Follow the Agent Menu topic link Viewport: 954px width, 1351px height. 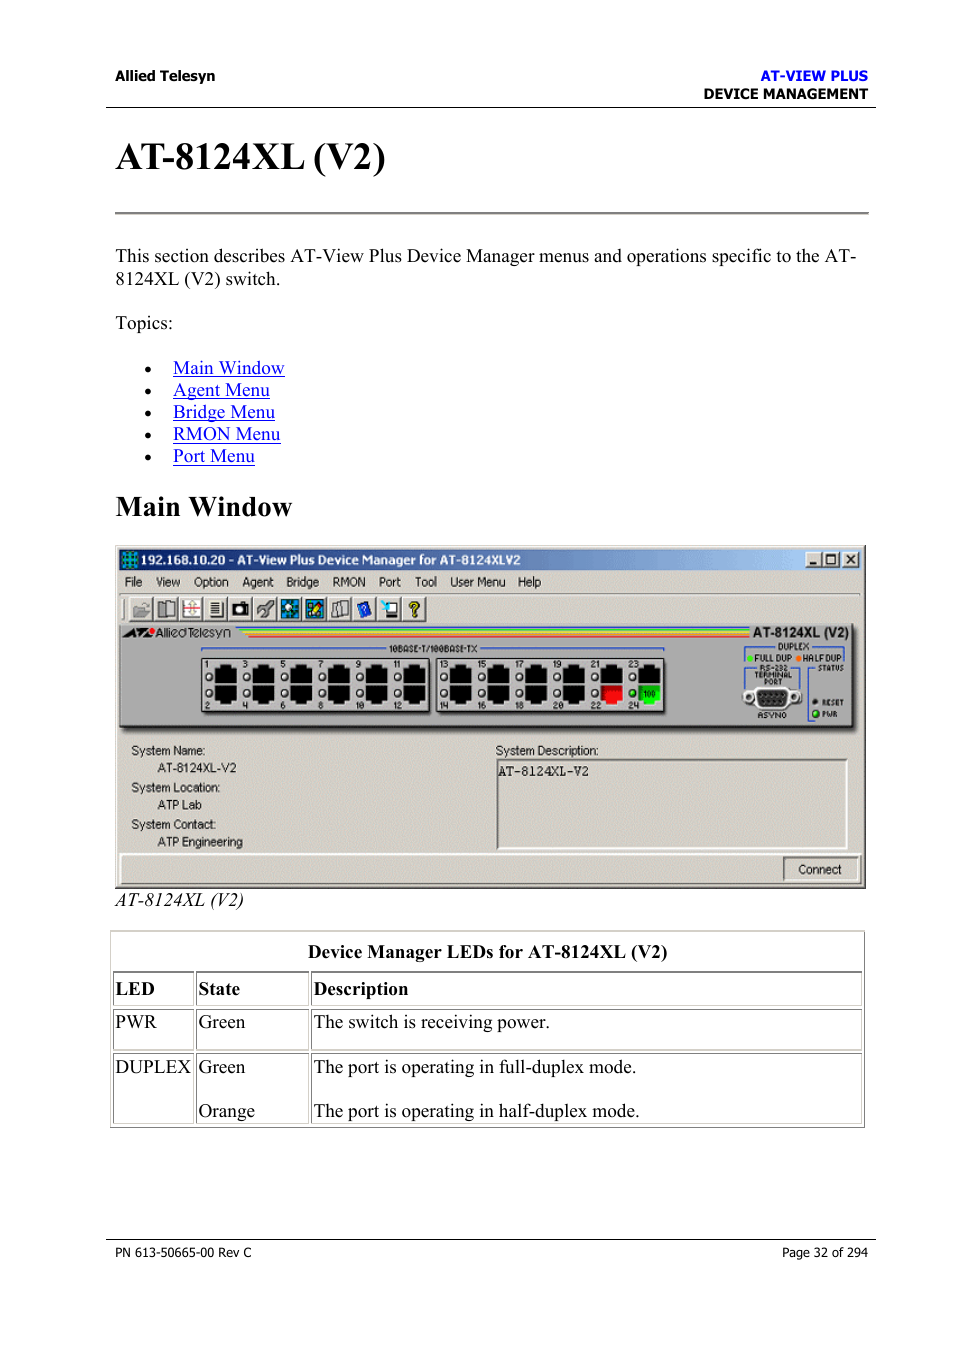[221, 390]
